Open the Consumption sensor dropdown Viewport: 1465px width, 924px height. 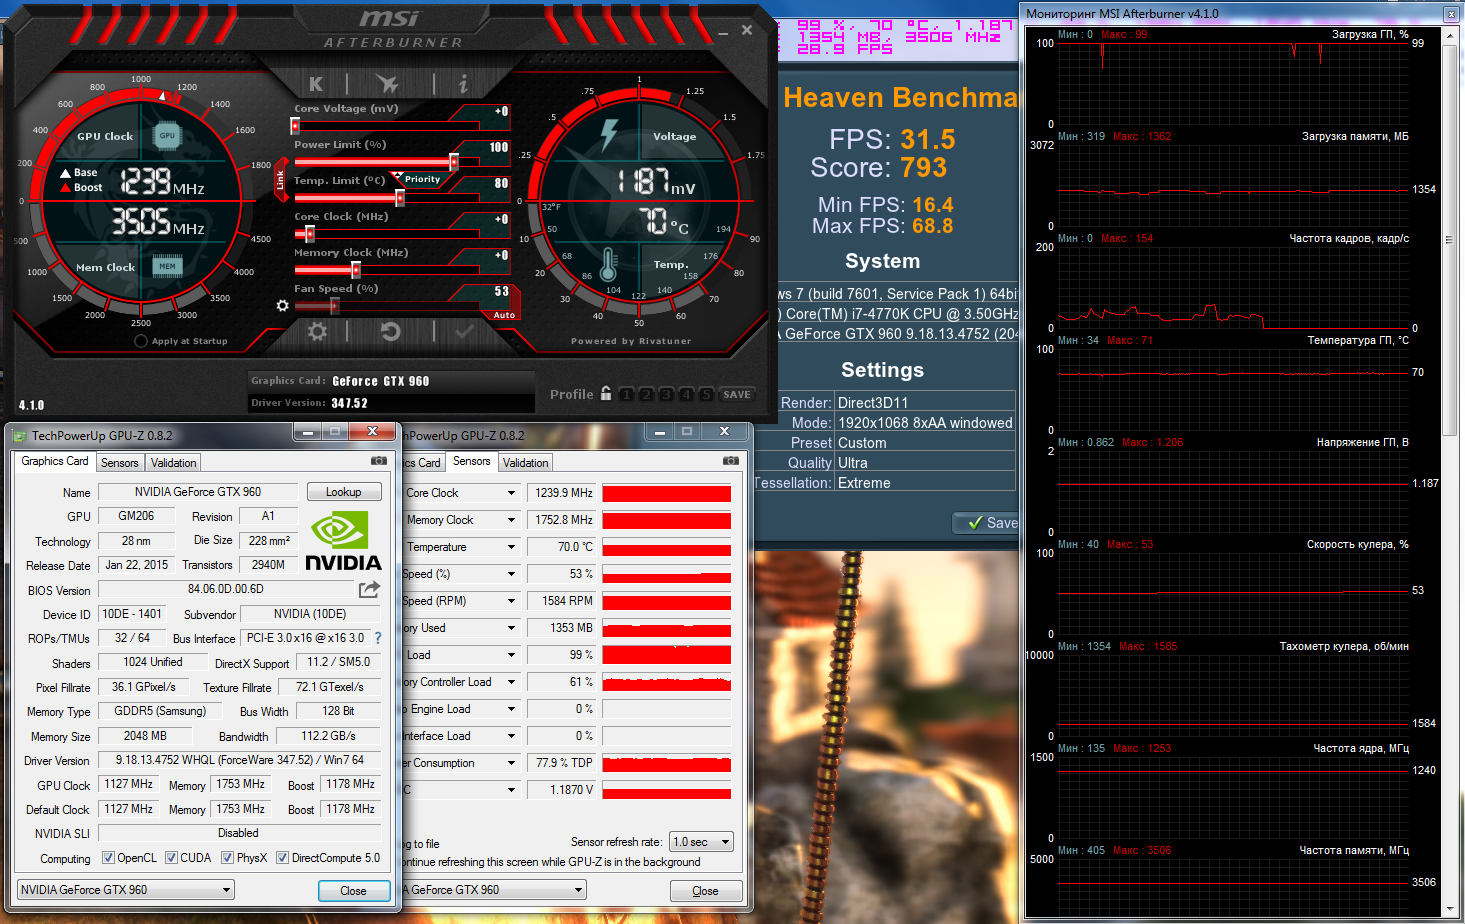[511, 763]
